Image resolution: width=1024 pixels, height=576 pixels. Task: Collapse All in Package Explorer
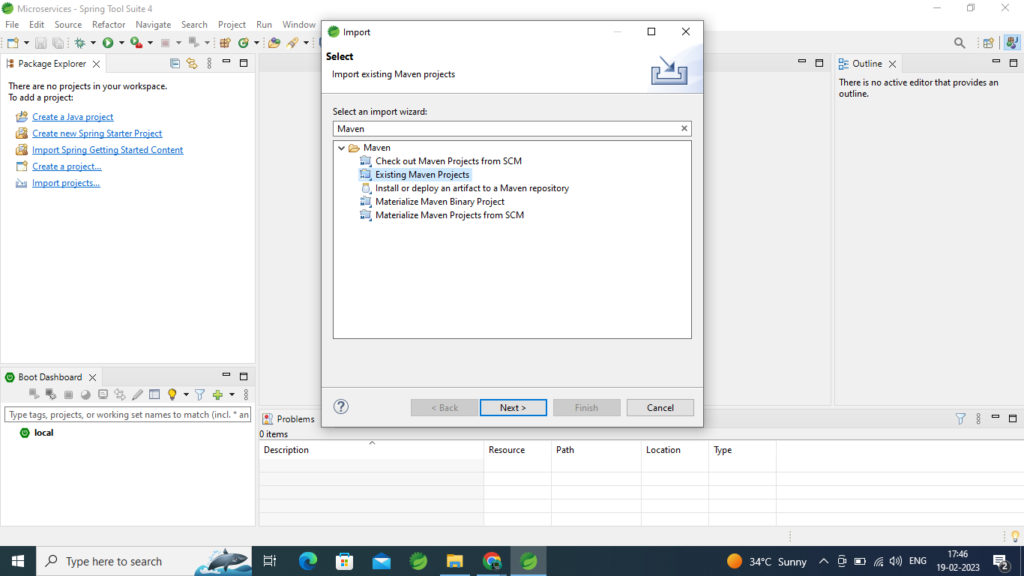tap(174, 63)
